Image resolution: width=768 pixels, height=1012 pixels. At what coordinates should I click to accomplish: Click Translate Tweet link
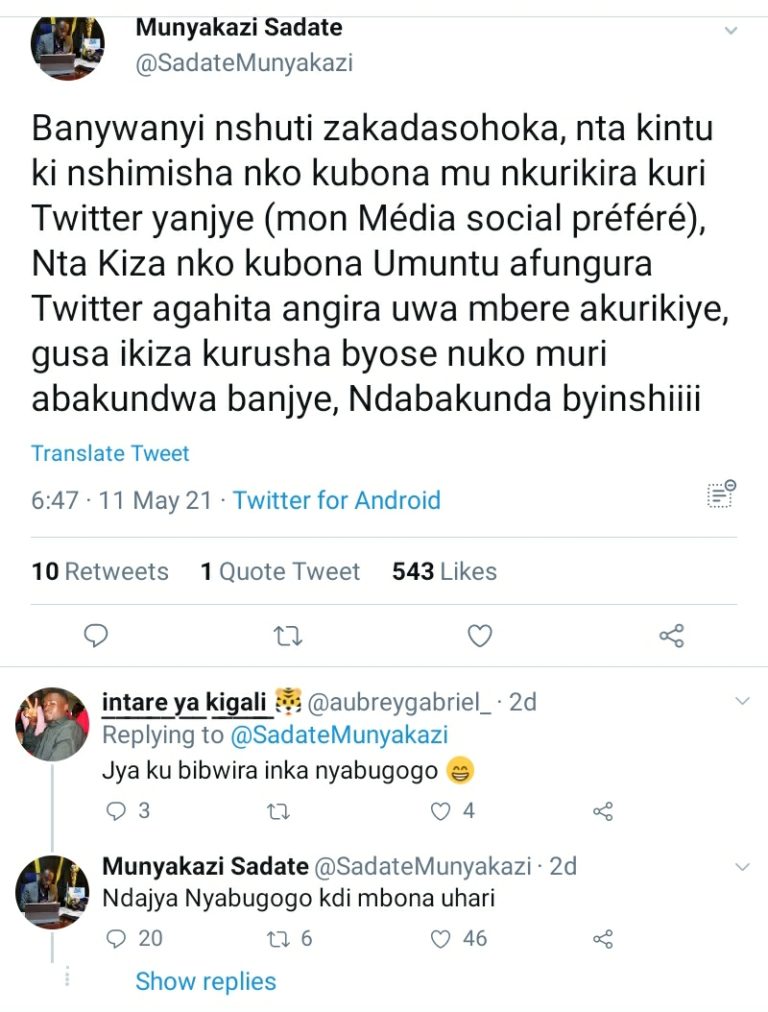coord(110,453)
